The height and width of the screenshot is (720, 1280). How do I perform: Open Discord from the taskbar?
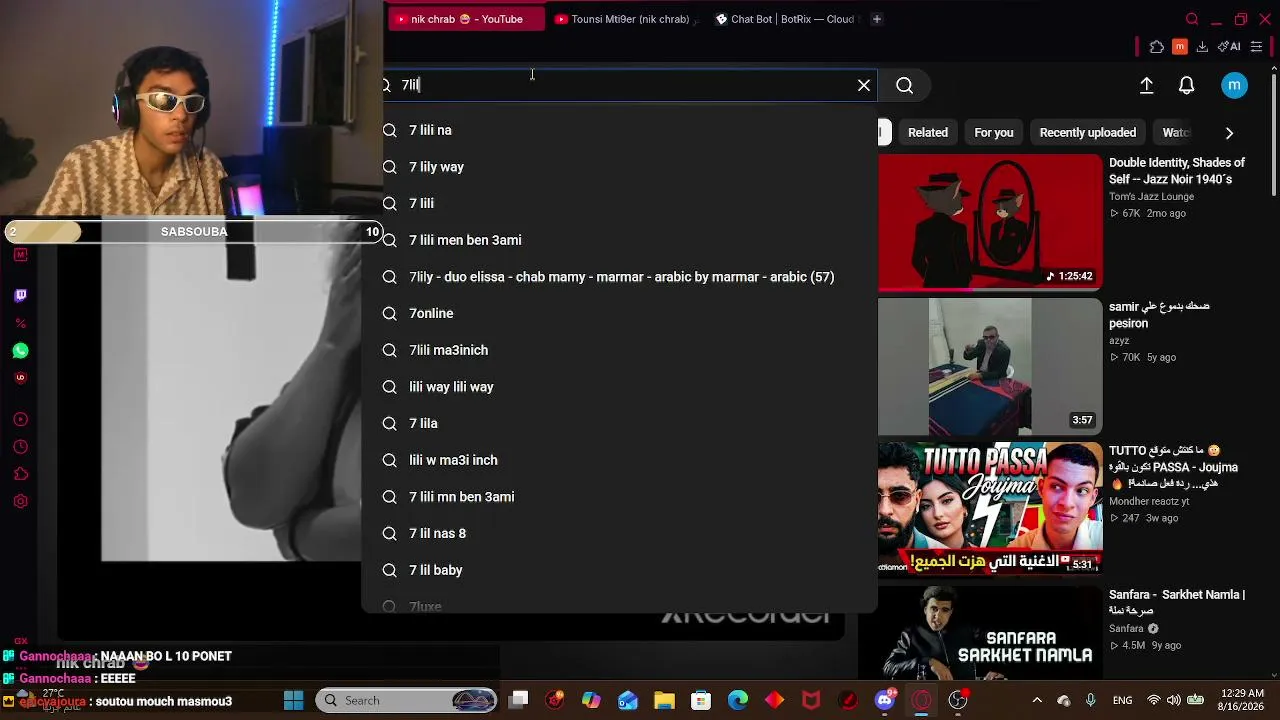tap(885, 700)
